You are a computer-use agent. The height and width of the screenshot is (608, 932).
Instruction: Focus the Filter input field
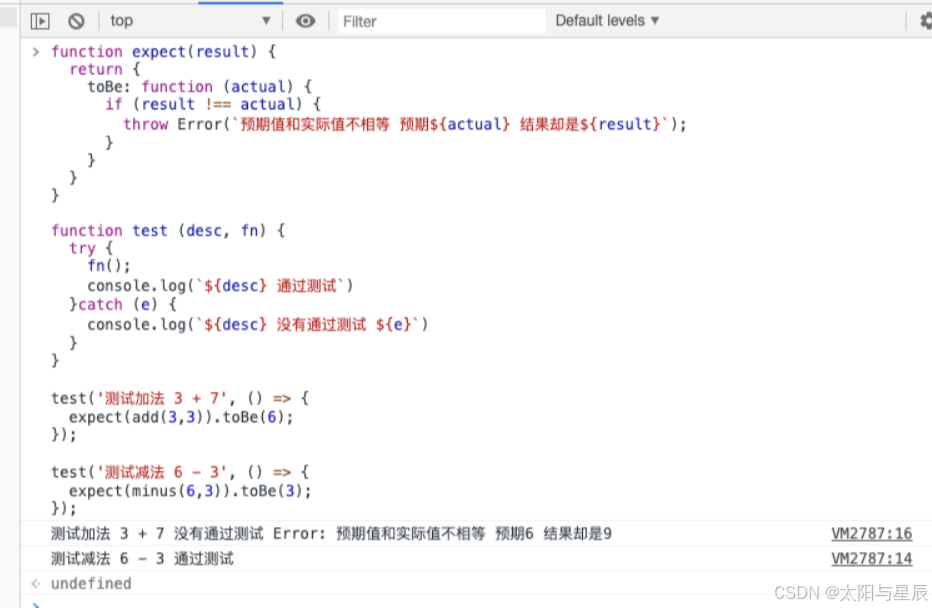[441, 21]
